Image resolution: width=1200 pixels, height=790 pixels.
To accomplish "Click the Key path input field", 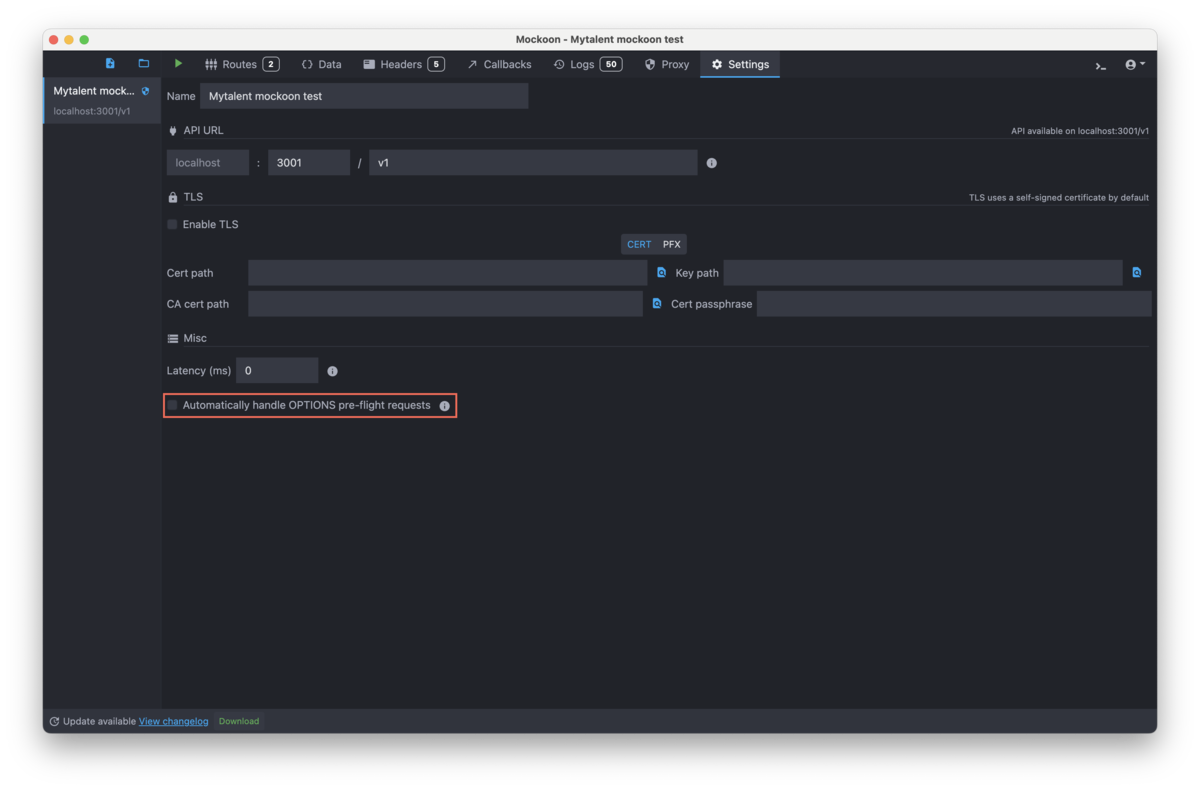I will pos(923,273).
